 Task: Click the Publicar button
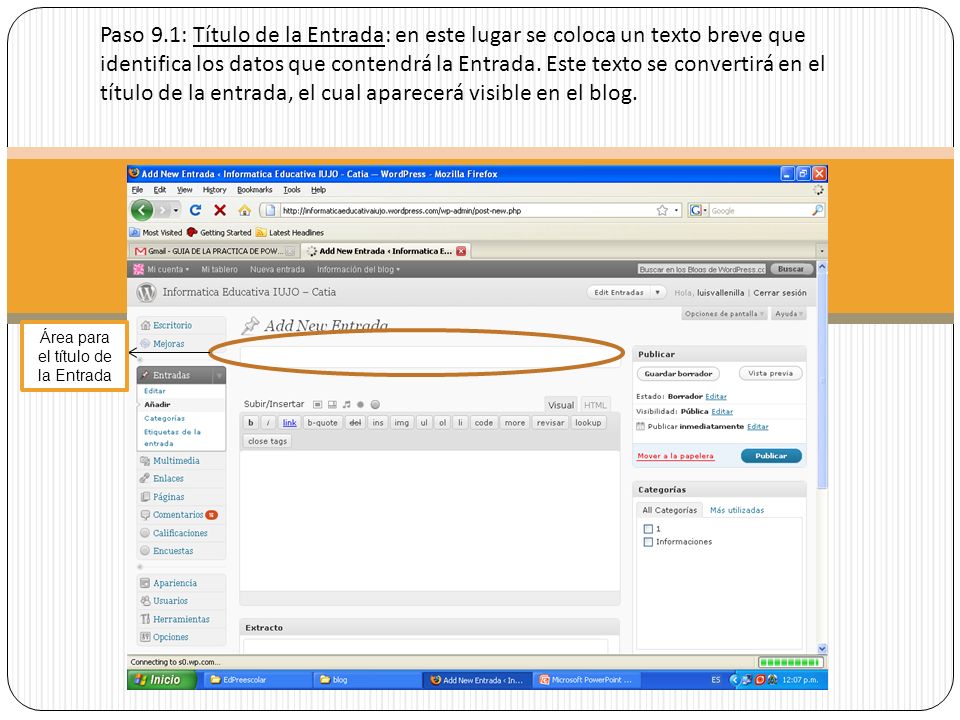771,456
